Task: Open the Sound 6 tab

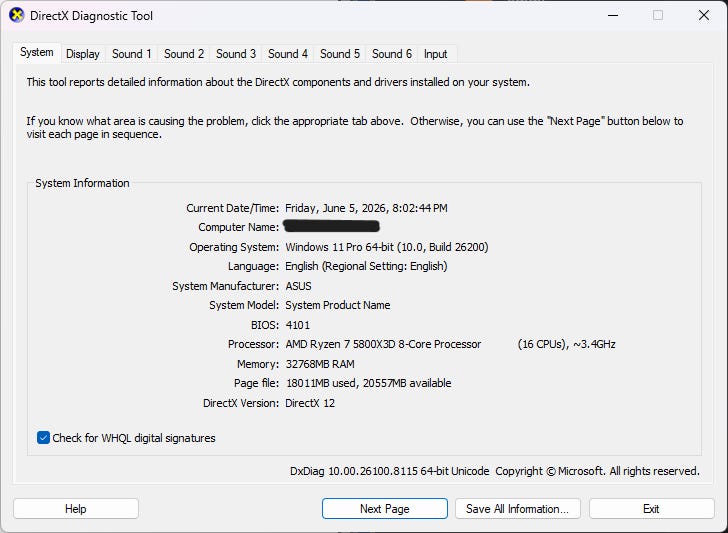Action: point(392,54)
